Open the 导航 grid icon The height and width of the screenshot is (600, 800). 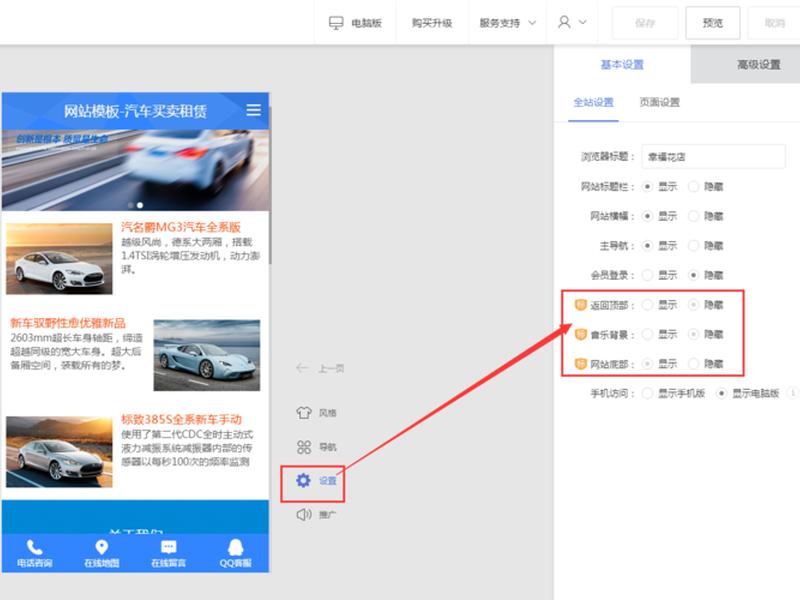click(x=304, y=447)
